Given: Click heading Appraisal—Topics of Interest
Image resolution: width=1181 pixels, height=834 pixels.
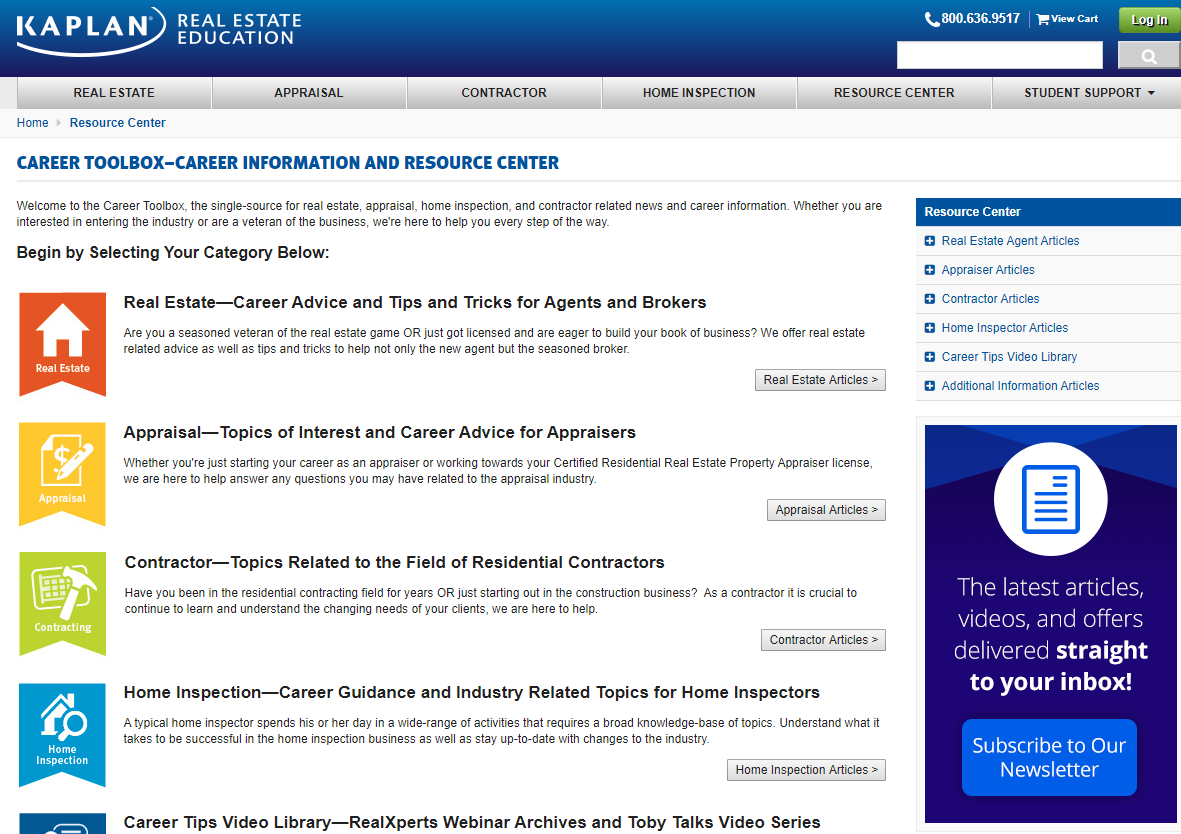Looking at the screenshot, I should coord(380,432).
